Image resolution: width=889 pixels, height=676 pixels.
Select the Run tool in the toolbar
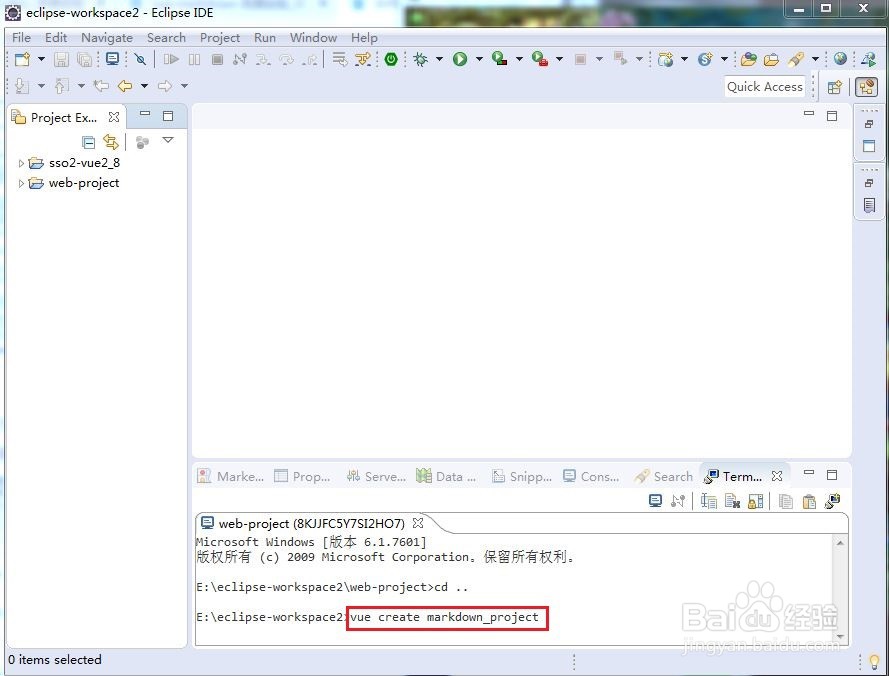(459, 59)
